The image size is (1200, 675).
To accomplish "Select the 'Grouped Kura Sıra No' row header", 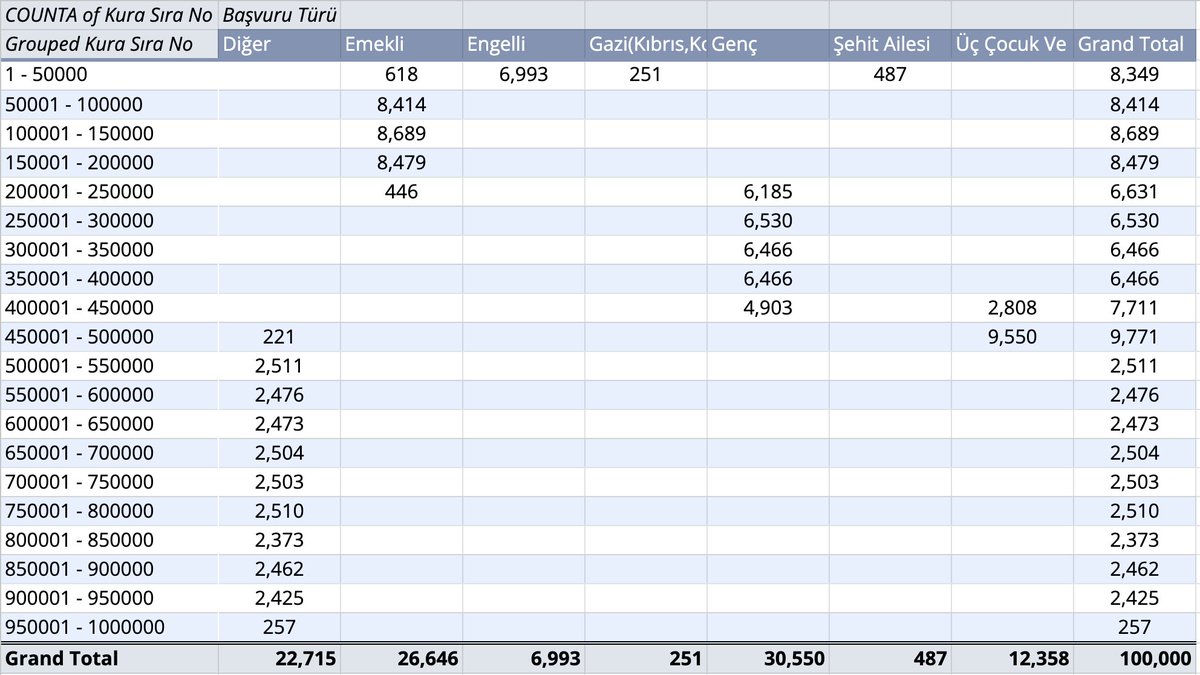I will coord(109,44).
